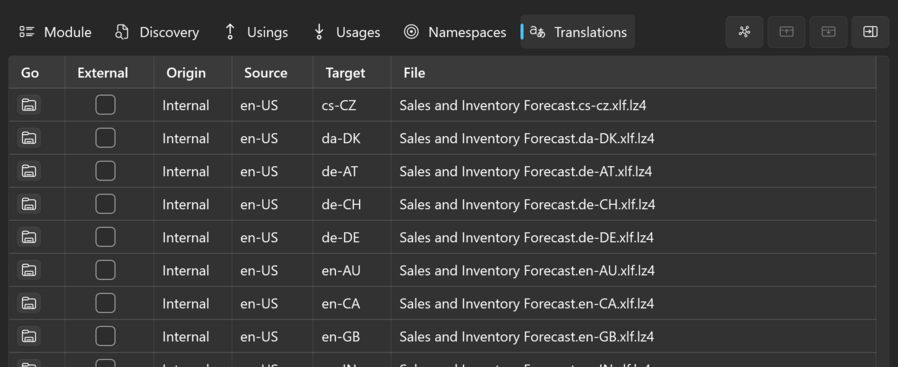Select the Translations tab

pyautogui.click(x=577, y=32)
